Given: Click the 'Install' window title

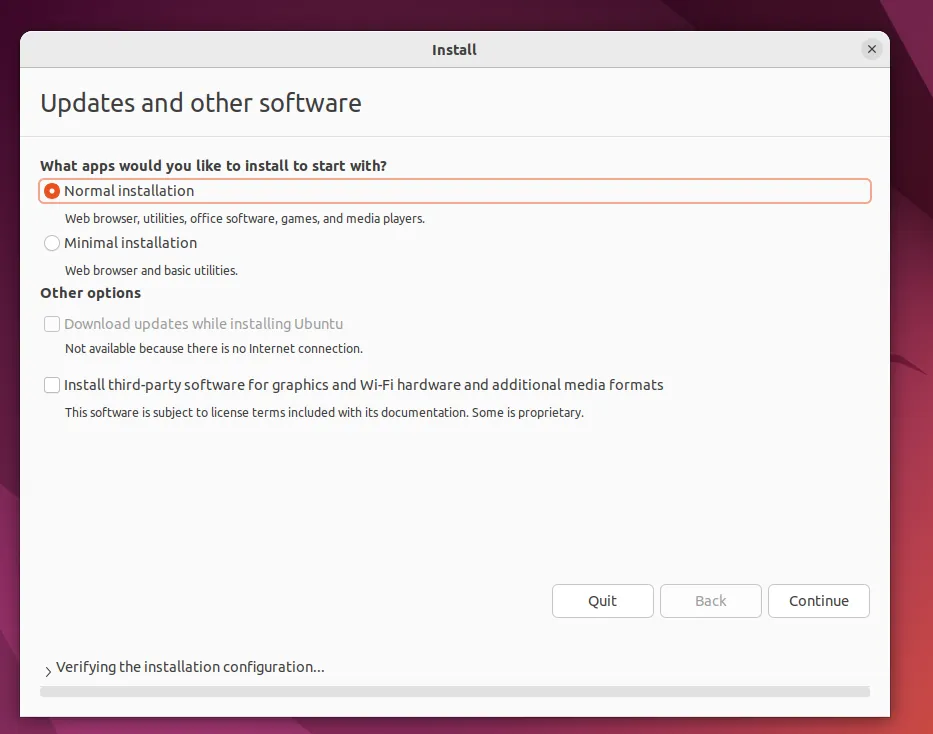Looking at the screenshot, I should (454, 49).
